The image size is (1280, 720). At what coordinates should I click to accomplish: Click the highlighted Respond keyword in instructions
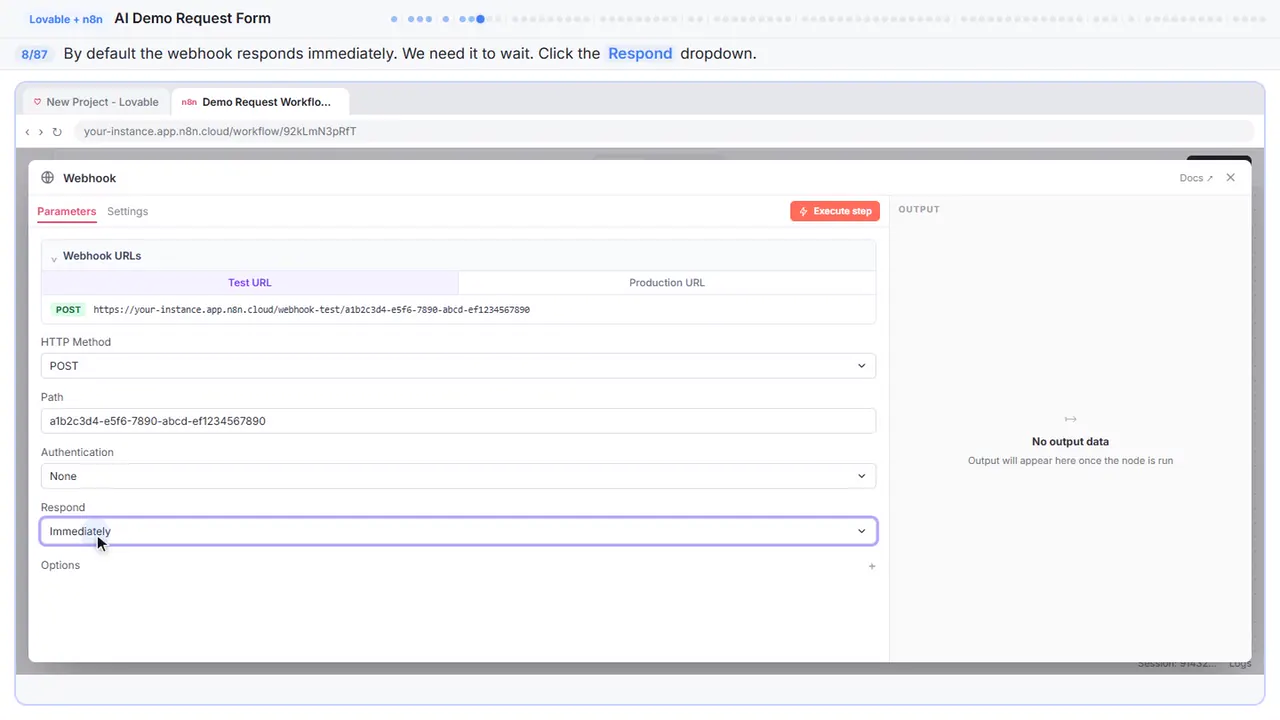[x=640, y=54]
